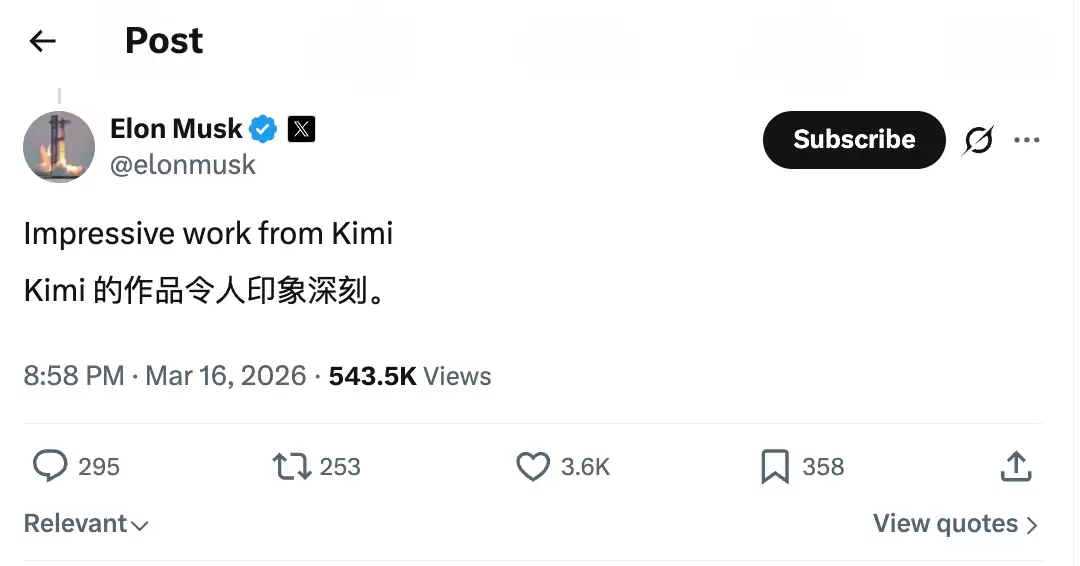The height and width of the screenshot is (566, 1080).
Task: Open the @elonmusk handle profile link
Action: coord(183,165)
